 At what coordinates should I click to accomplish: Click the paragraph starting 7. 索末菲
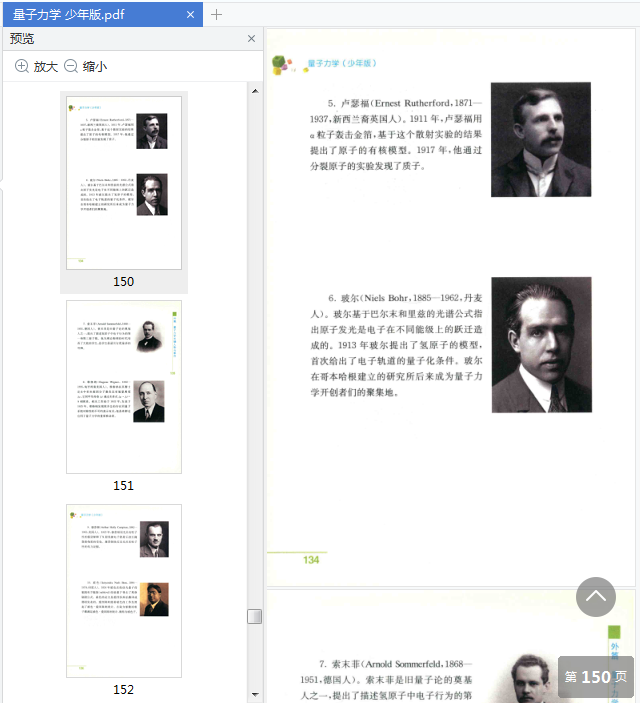click(x=386, y=680)
